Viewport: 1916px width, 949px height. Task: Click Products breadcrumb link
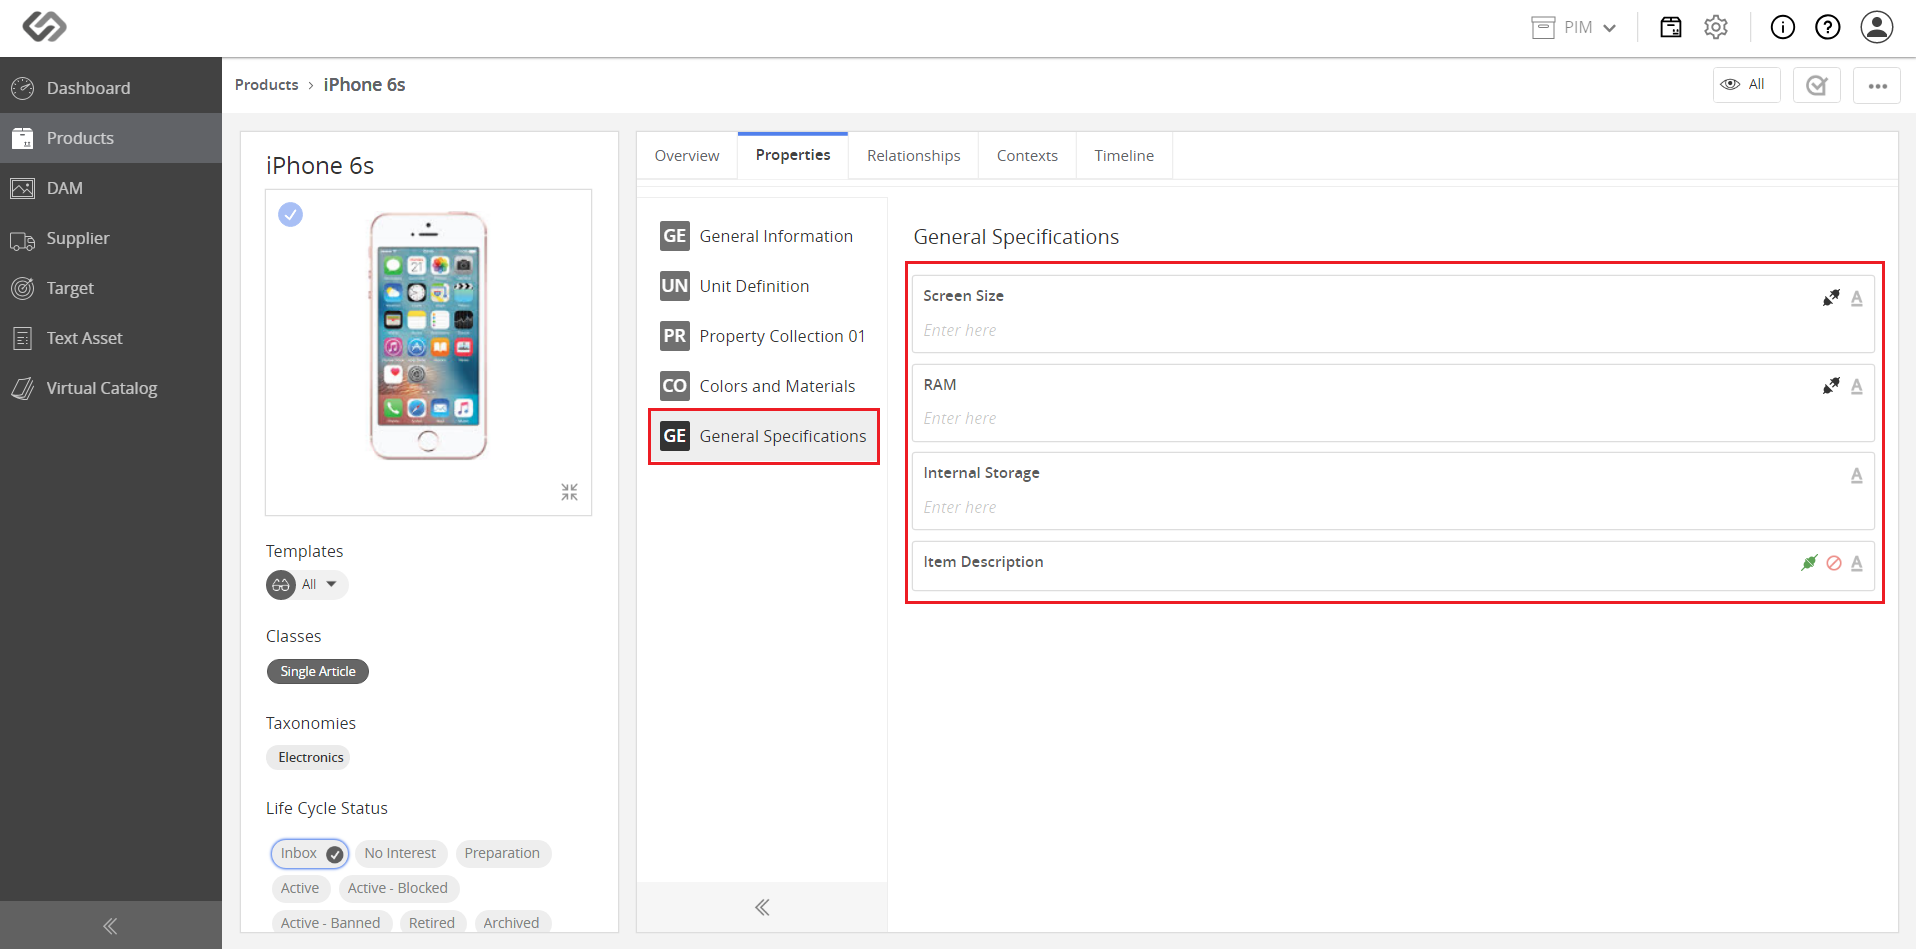pyautogui.click(x=267, y=85)
